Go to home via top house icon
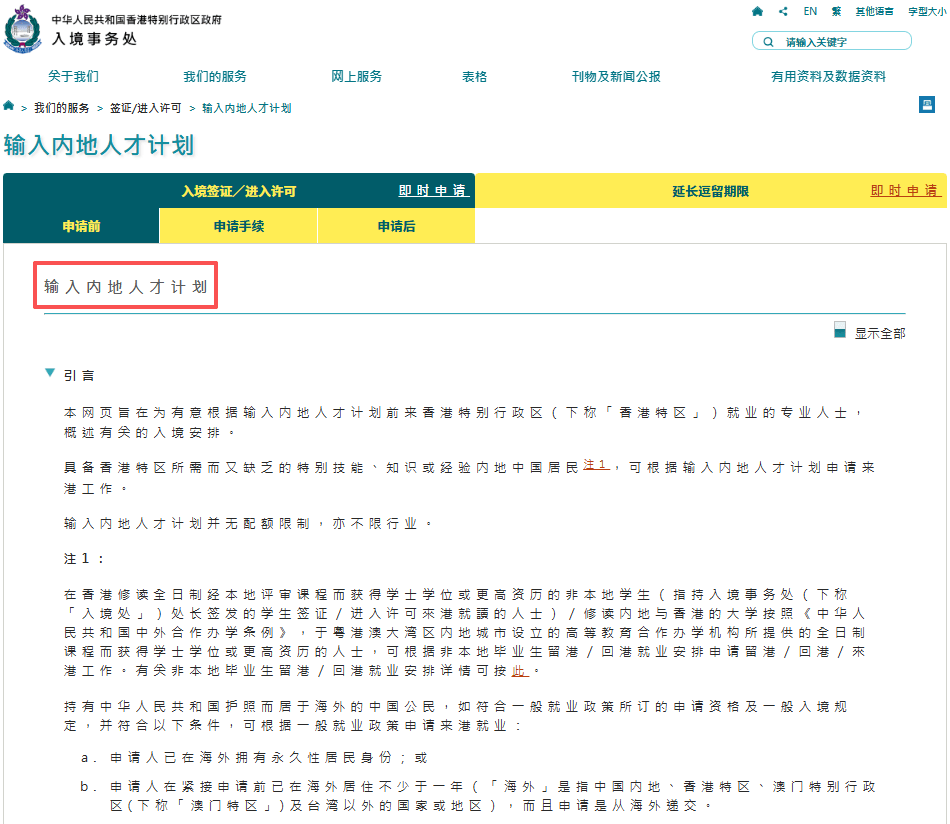Image resolution: width=950 pixels, height=824 pixels. (757, 11)
